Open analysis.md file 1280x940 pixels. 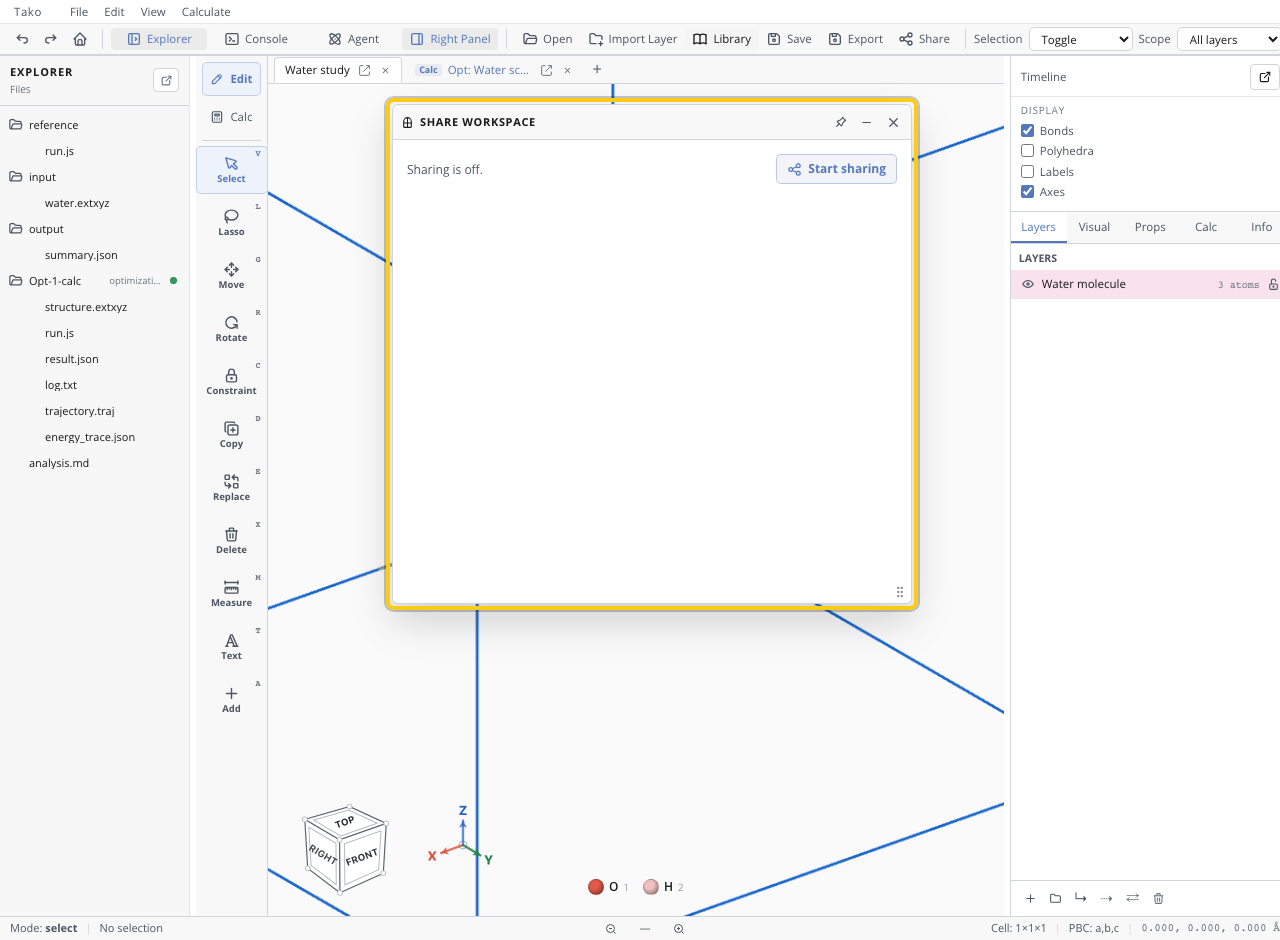click(59, 463)
